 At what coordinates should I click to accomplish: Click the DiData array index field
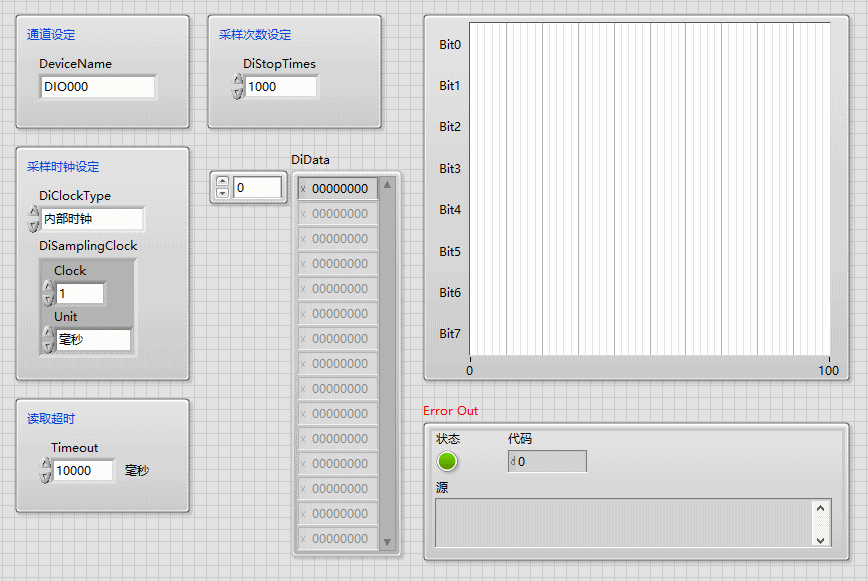click(x=258, y=187)
